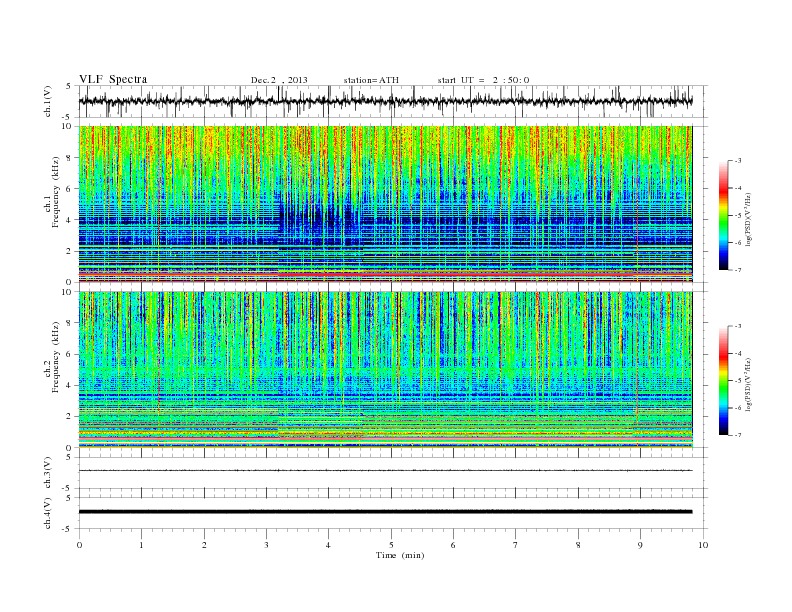Image resolution: width=792 pixels, height=612 pixels.
Task: Click time axis tick label "7"
Action: pyautogui.click(x=516, y=545)
